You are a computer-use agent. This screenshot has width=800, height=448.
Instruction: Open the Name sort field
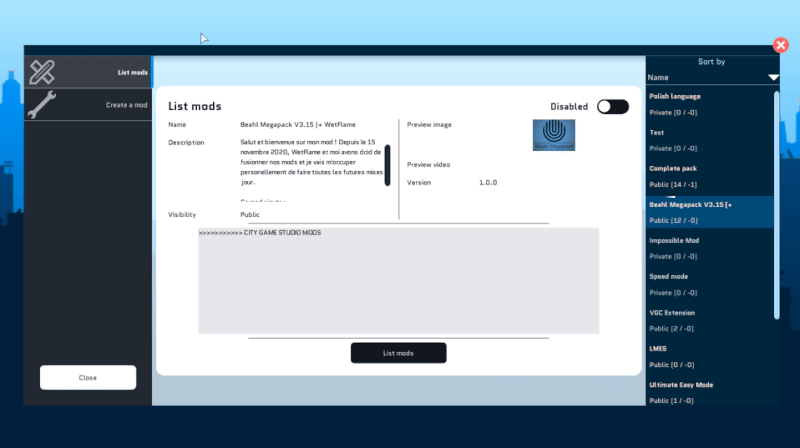705,77
